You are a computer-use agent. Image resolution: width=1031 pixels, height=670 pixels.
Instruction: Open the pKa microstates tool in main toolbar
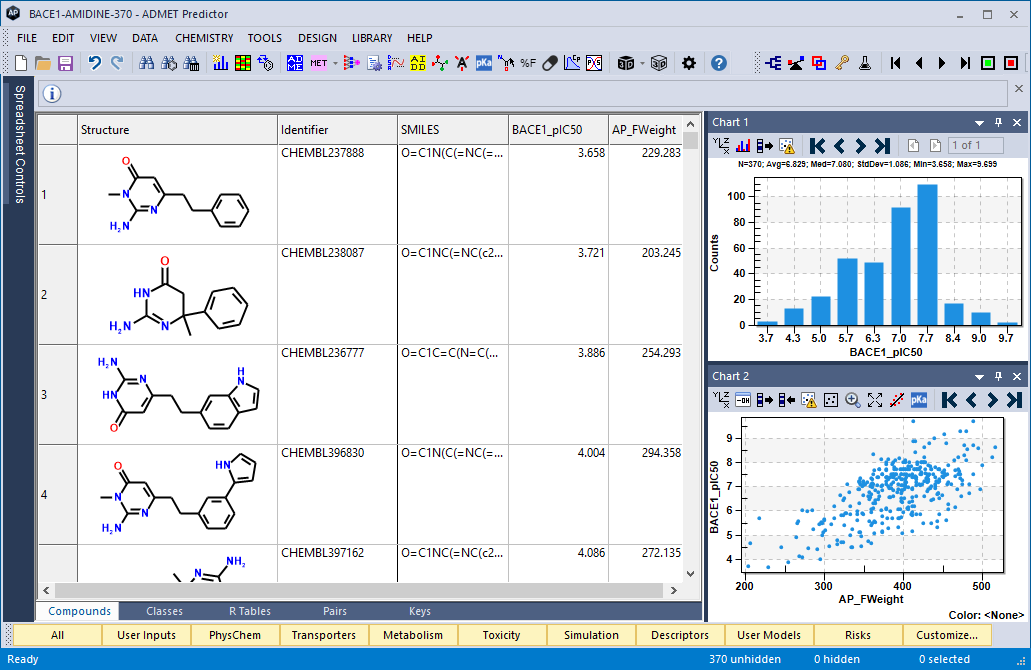[484, 63]
